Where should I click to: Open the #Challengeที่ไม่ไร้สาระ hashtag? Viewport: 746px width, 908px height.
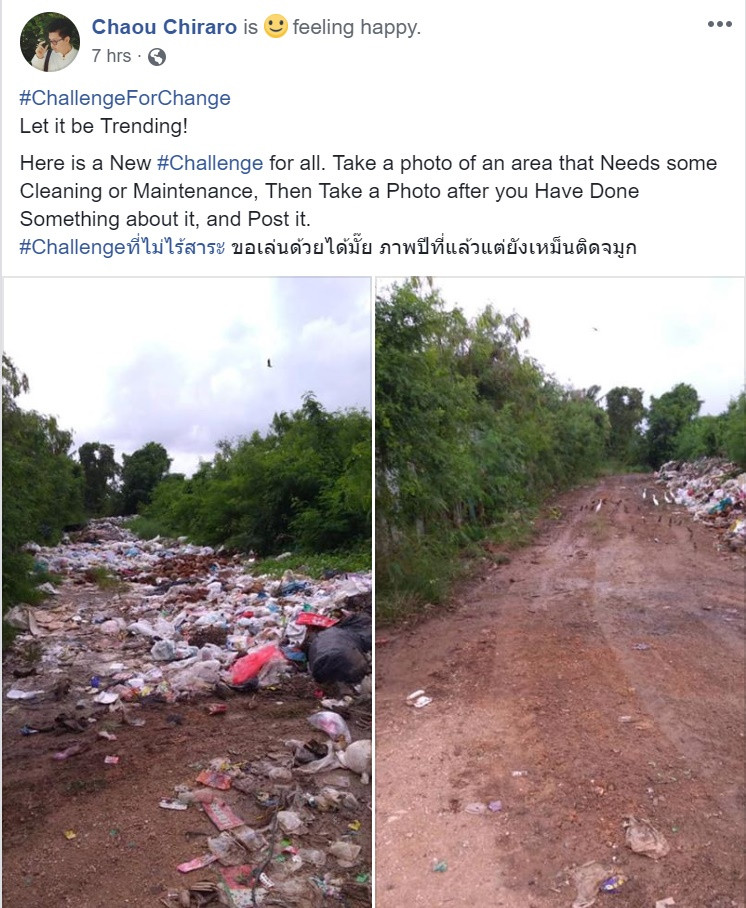122,247
